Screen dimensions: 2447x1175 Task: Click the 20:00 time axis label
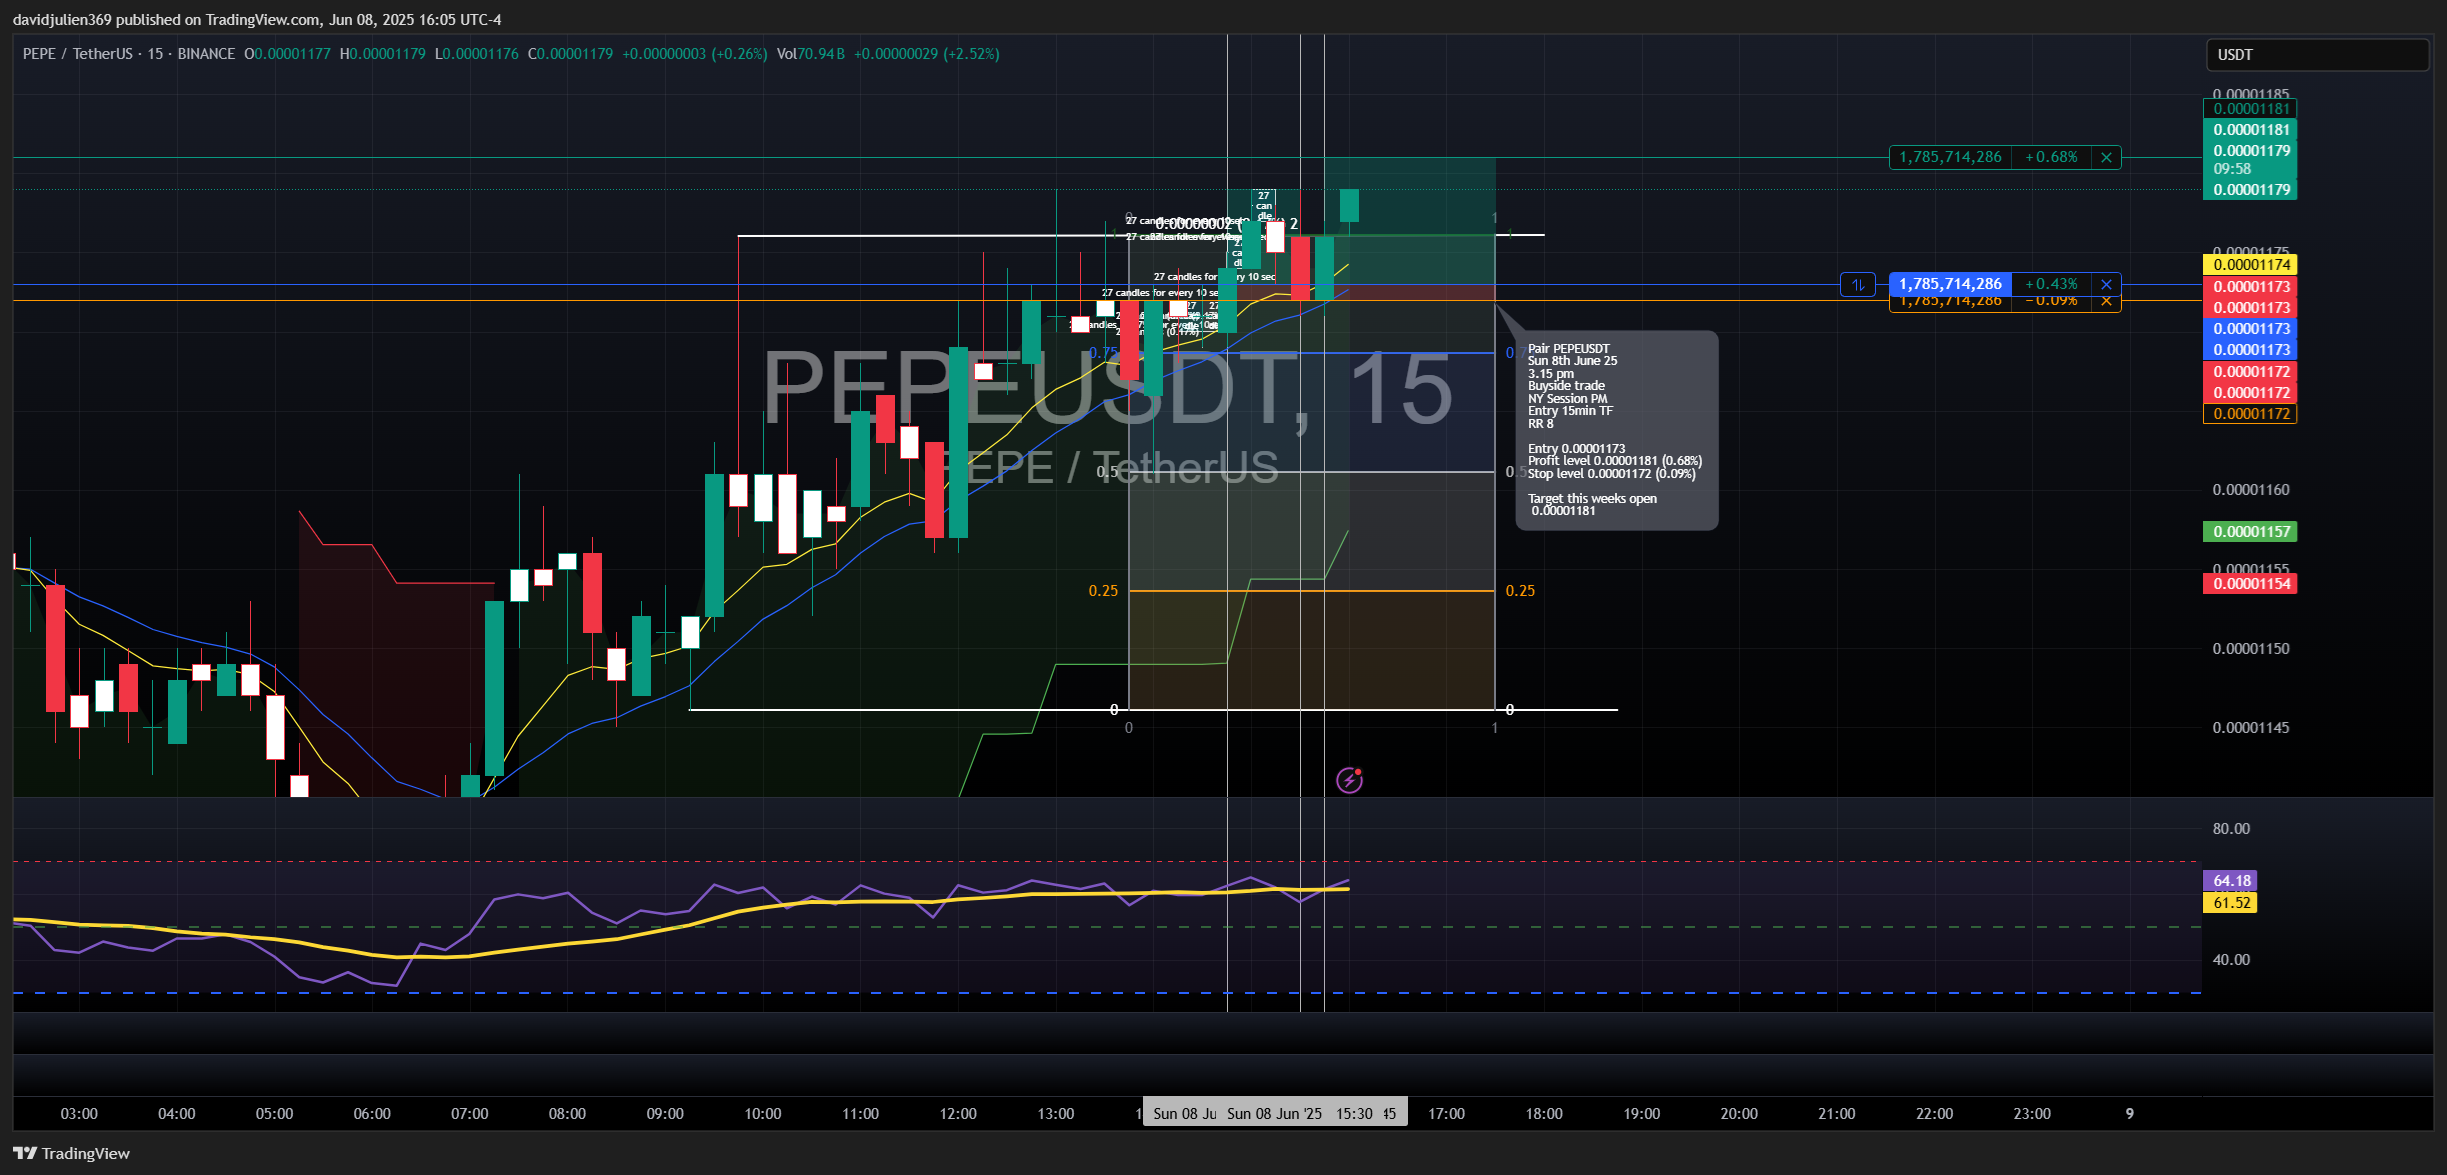point(1739,1114)
